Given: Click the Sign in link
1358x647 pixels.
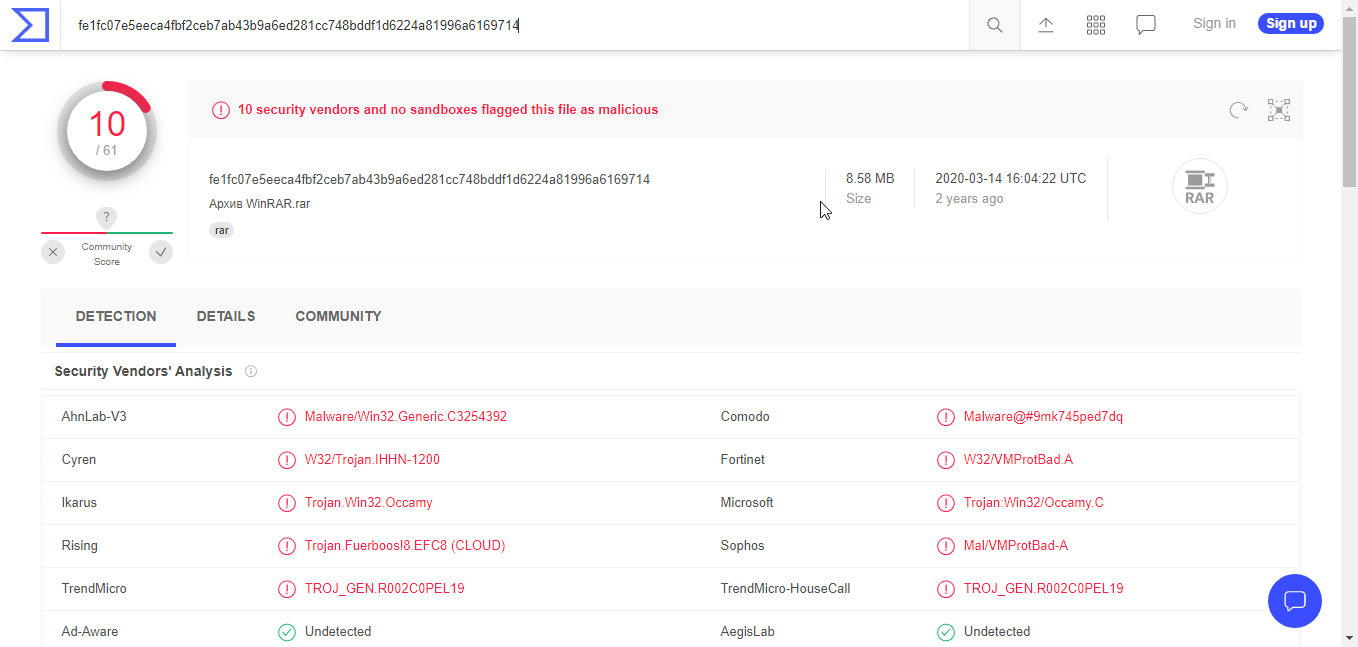Looking at the screenshot, I should (1214, 23).
